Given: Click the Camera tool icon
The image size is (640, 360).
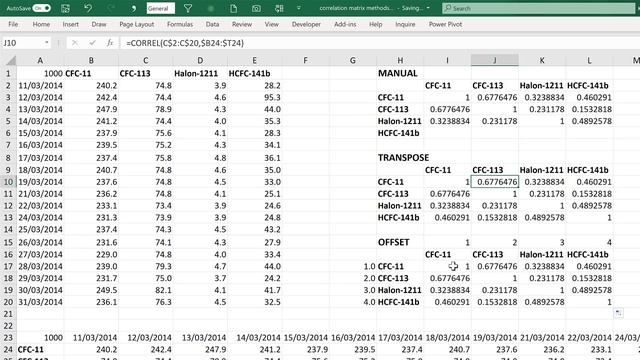Looking at the screenshot, I should [256, 8].
